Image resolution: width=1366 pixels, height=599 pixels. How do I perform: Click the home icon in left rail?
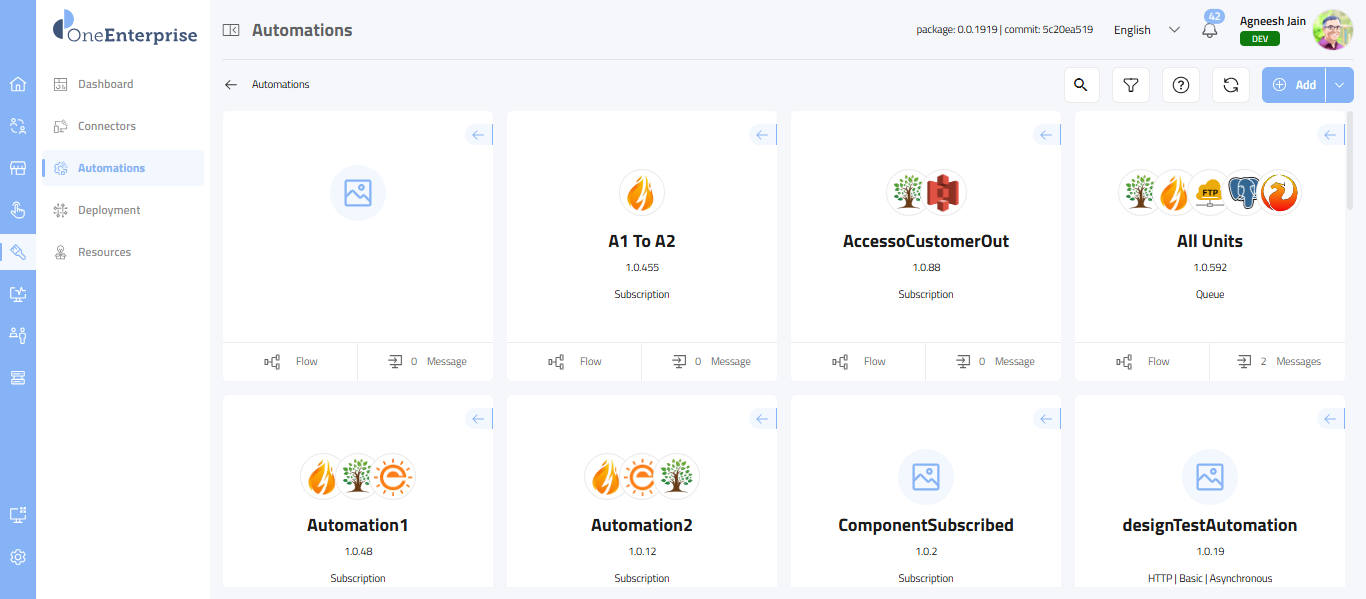pyautogui.click(x=18, y=84)
